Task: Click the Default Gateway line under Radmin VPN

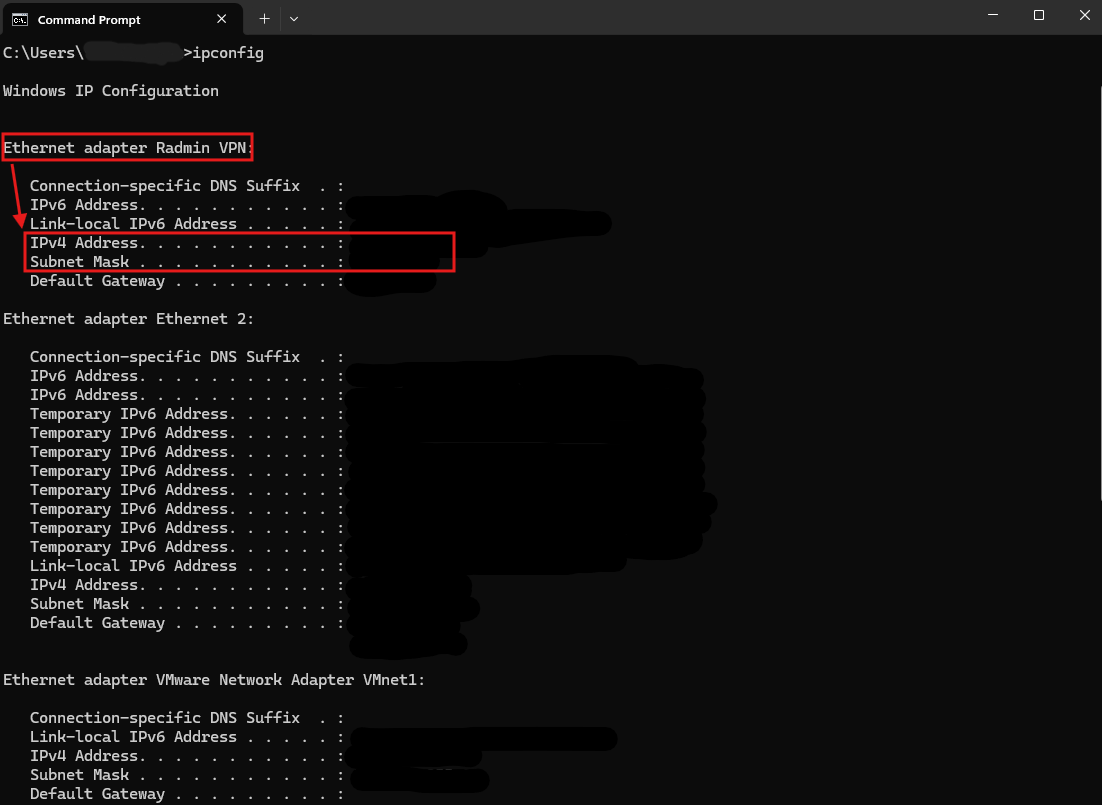Action: coord(187,281)
